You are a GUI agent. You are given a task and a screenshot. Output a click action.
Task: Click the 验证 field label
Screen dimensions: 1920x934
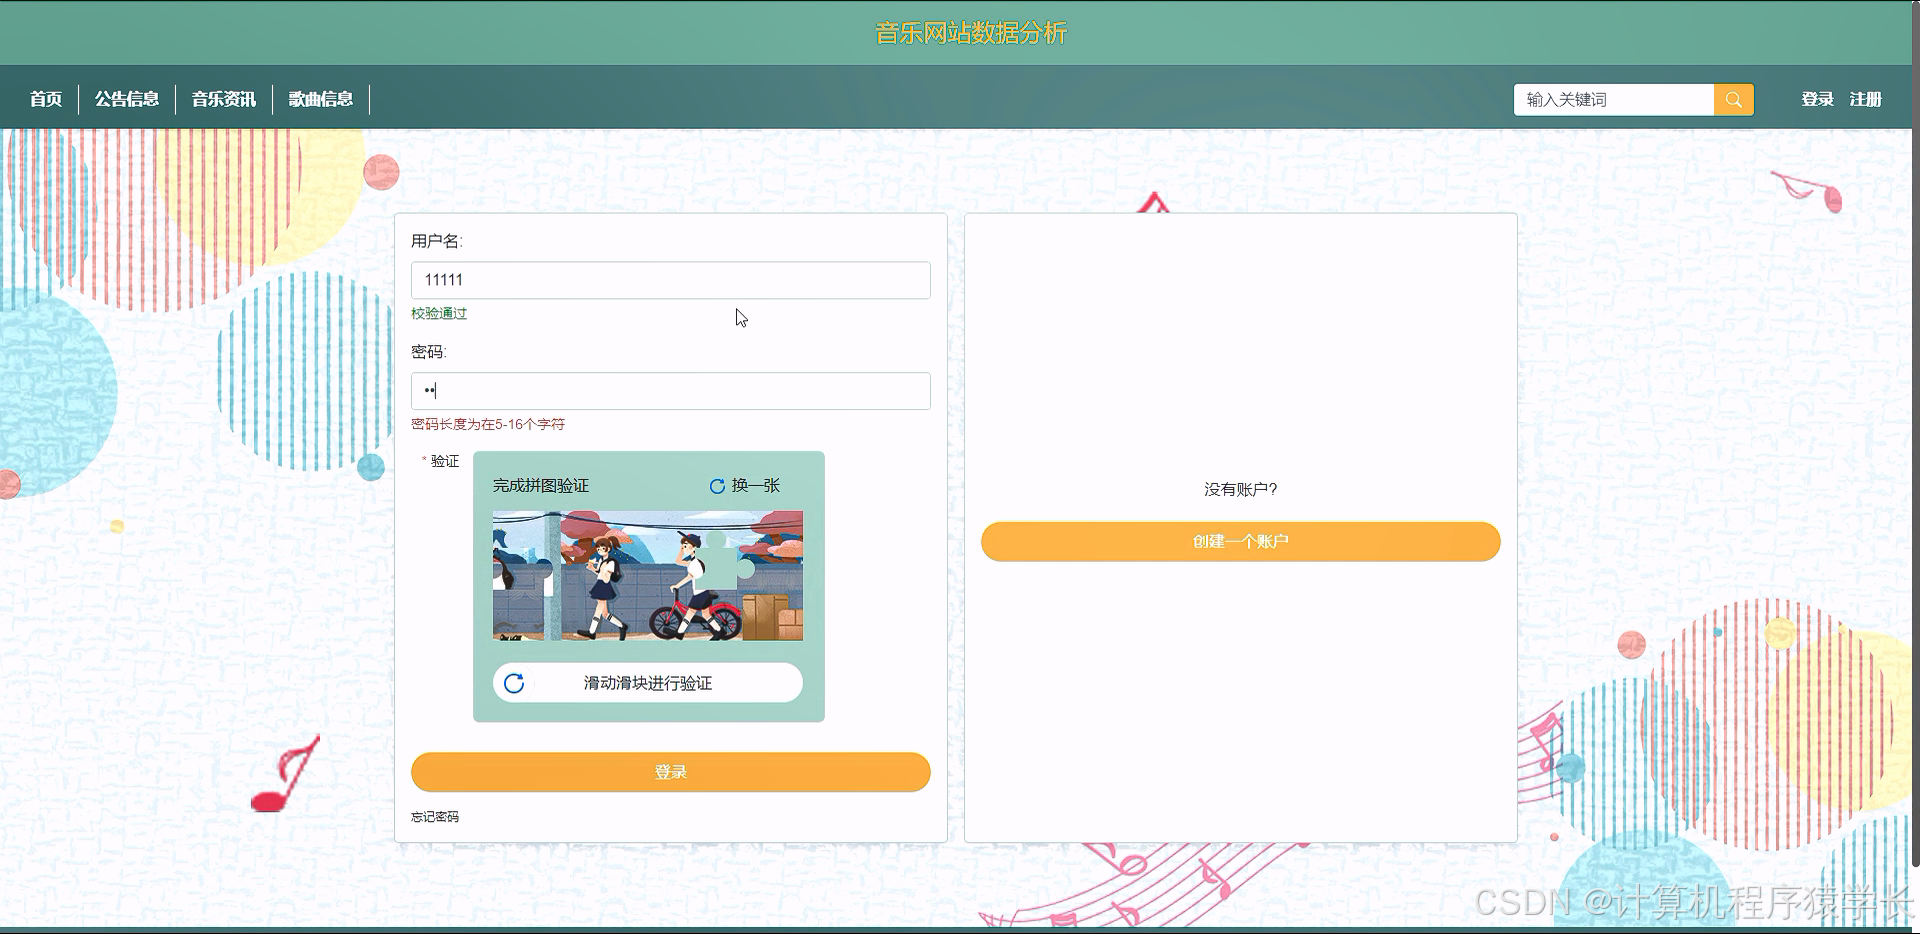point(445,461)
